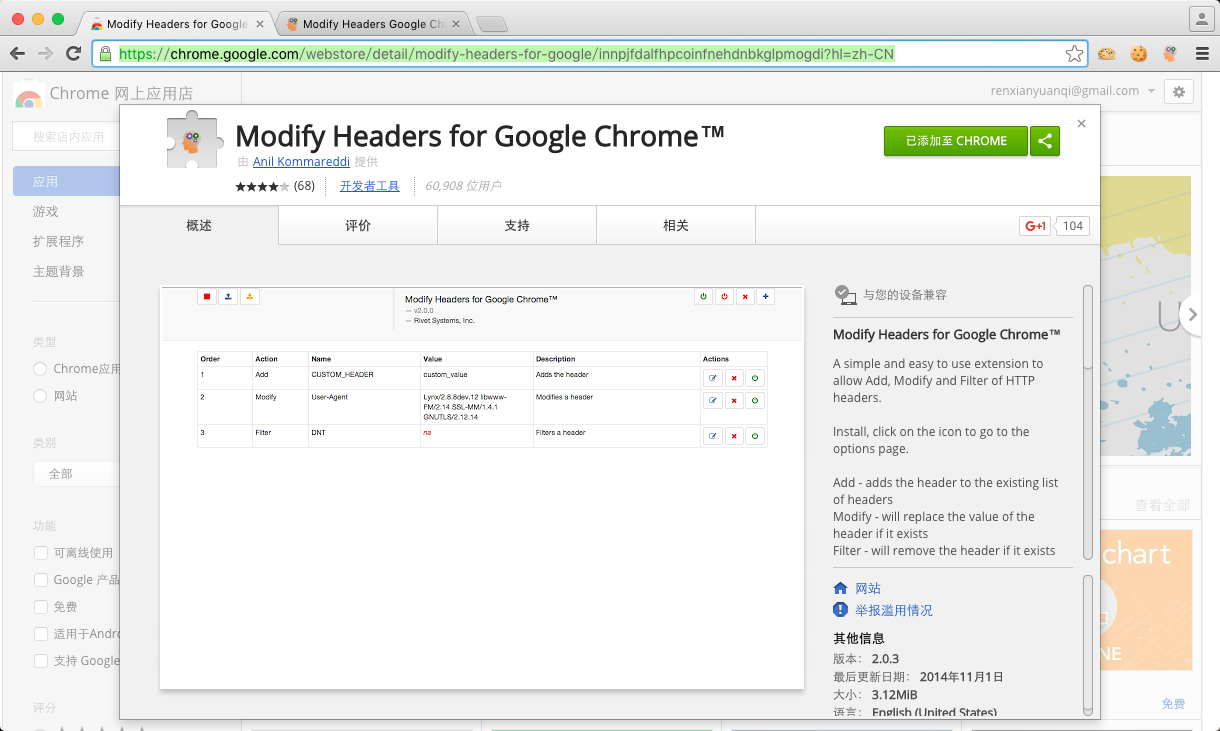Screen dimensions: 1220x731
Task: Click the 已添加至 CHROME button
Action: point(956,141)
